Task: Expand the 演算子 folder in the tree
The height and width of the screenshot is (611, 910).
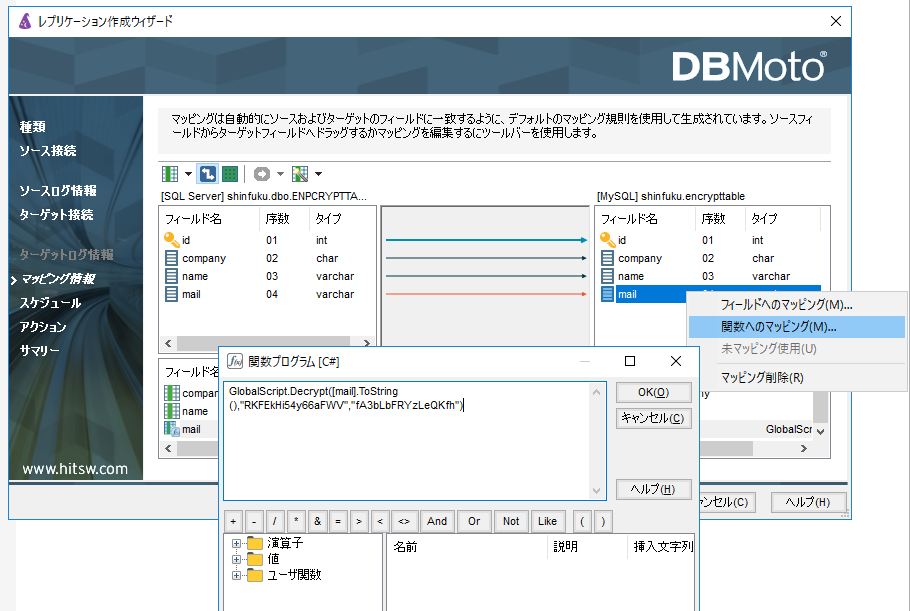Action: pos(237,543)
